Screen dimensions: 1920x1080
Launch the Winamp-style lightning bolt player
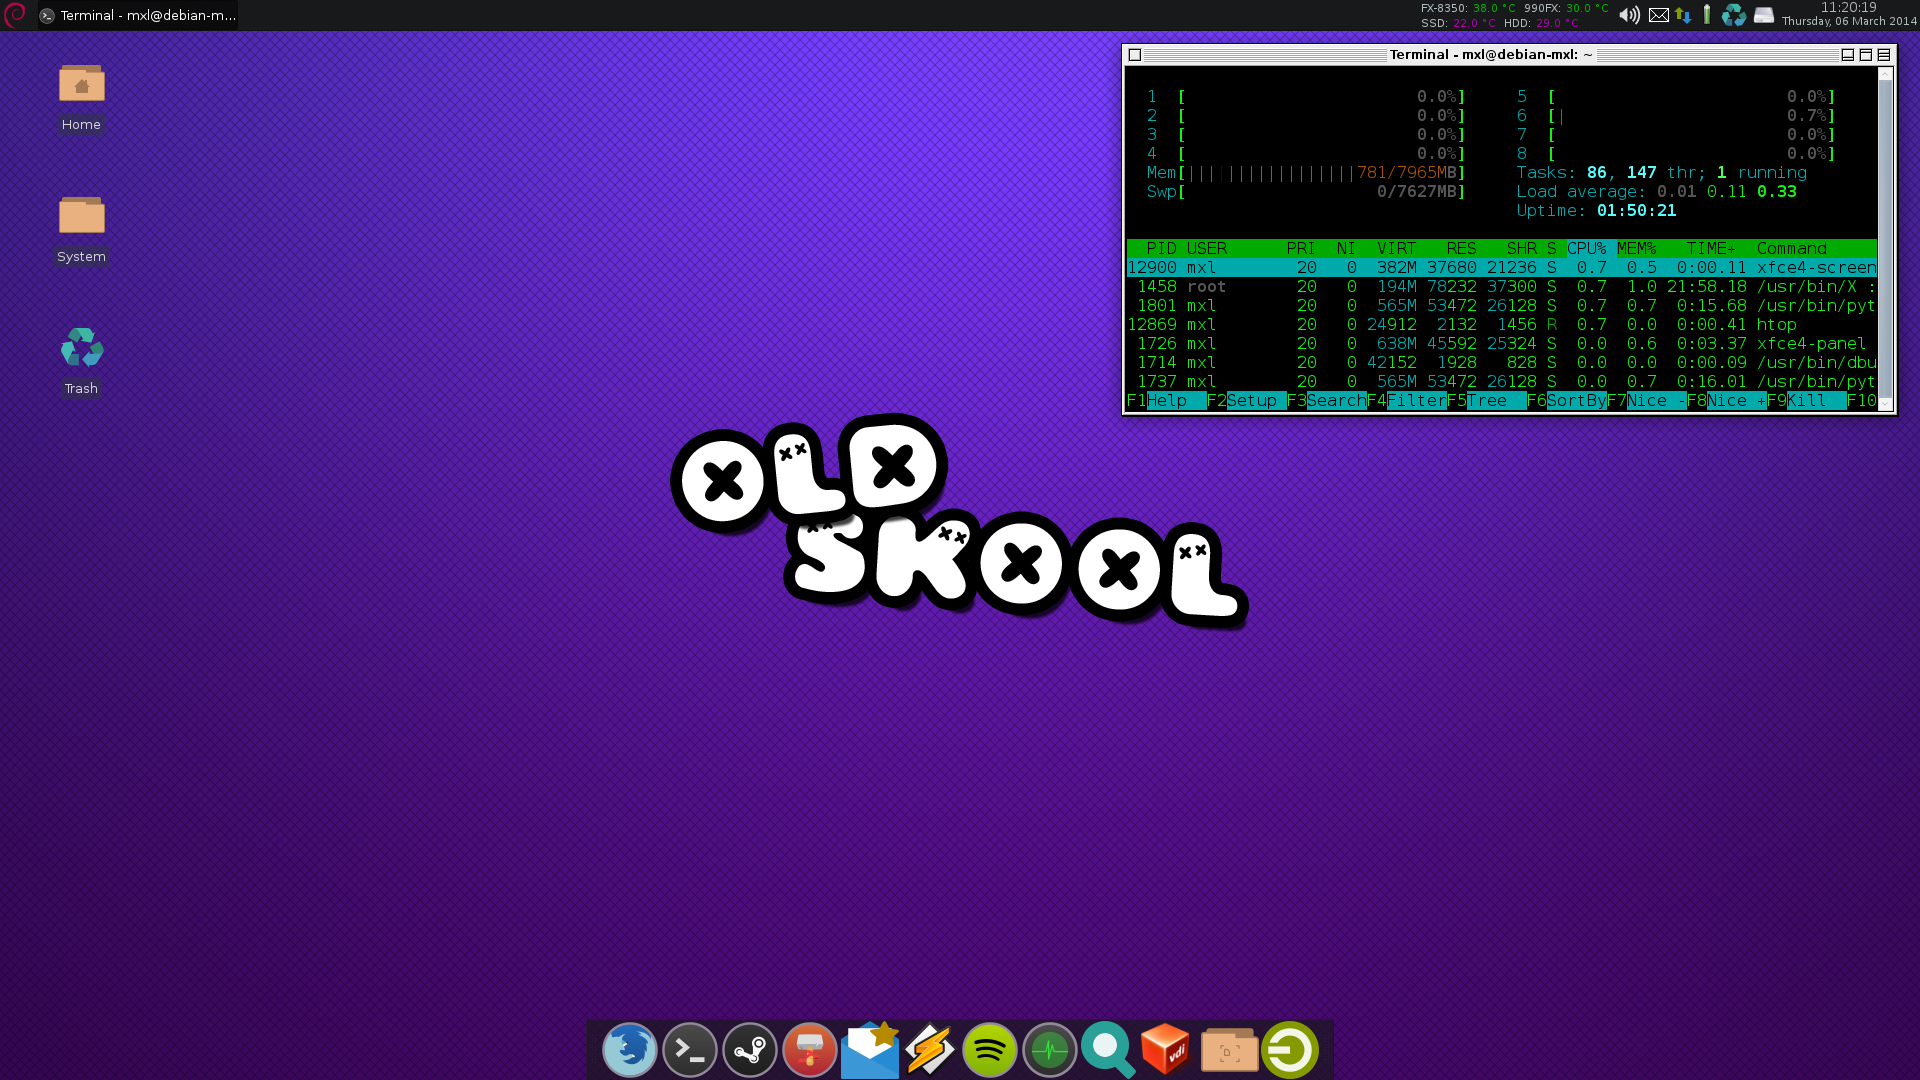[x=930, y=1050]
